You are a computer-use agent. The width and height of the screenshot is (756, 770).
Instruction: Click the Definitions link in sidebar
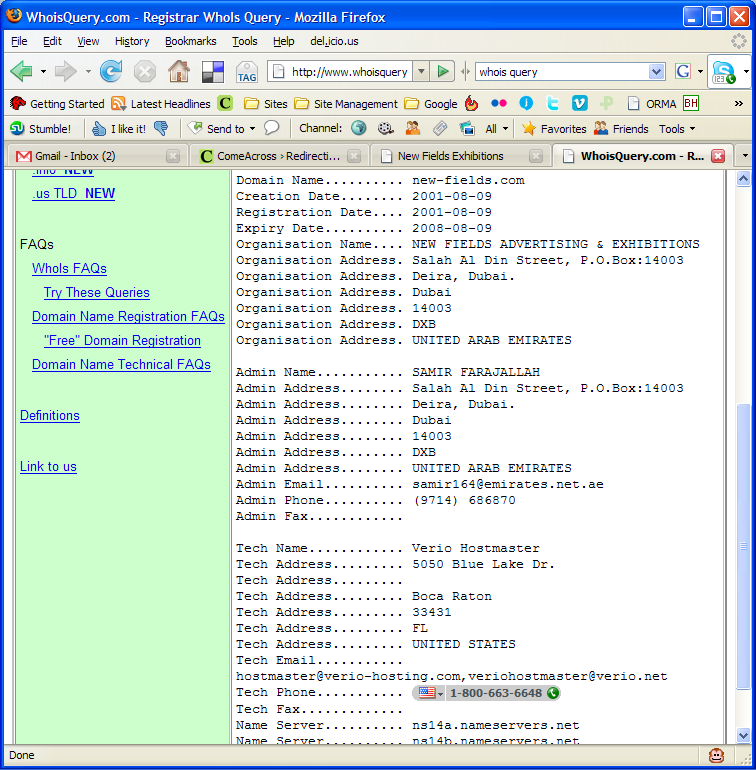tap(50, 415)
